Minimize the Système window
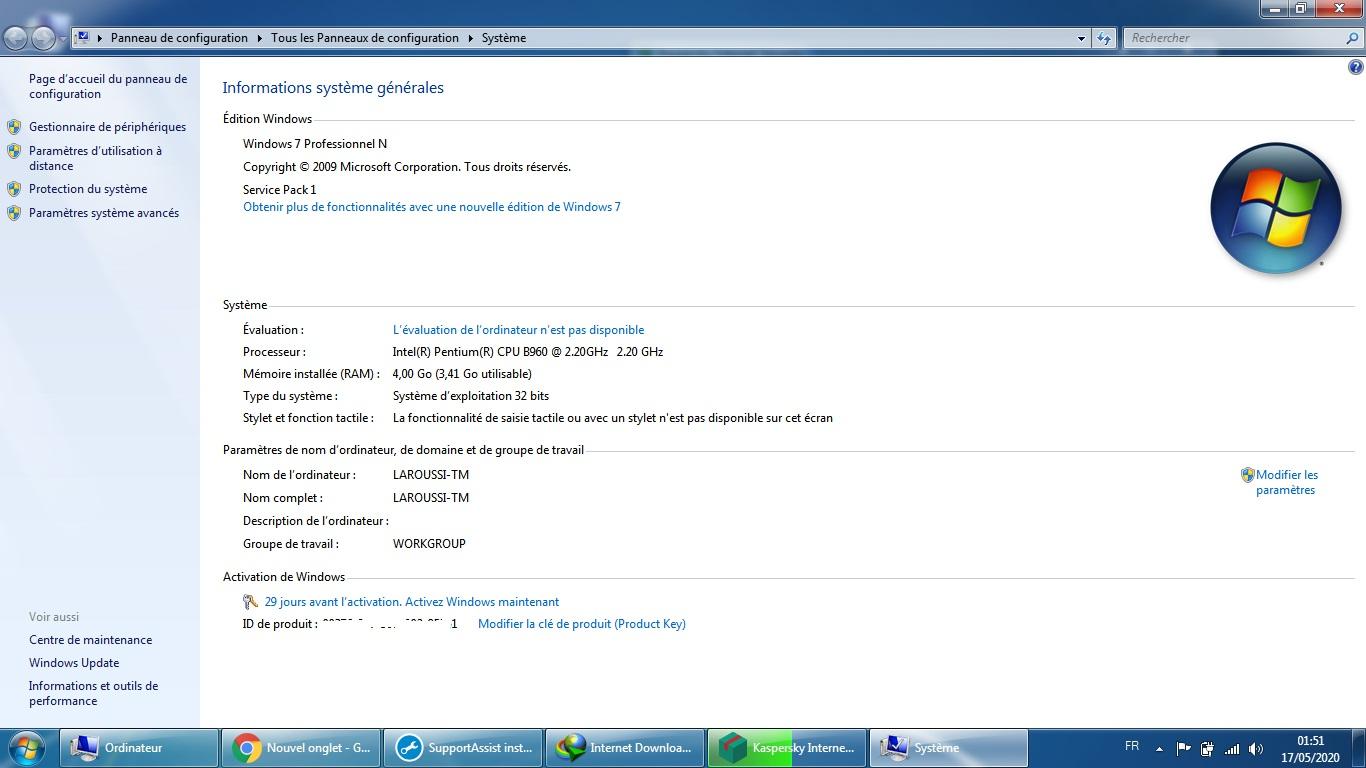The width and height of the screenshot is (1366, 768). click(1274, 9)
